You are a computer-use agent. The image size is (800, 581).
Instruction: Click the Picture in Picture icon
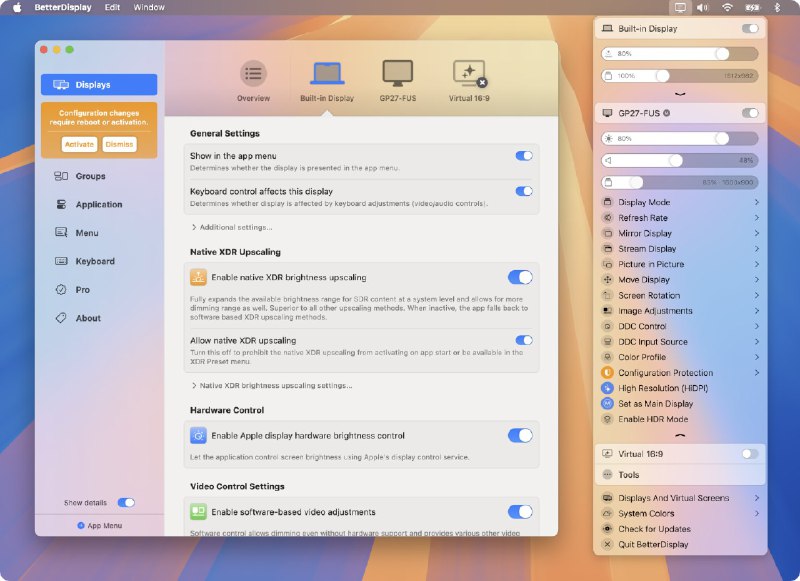[607, 264]
